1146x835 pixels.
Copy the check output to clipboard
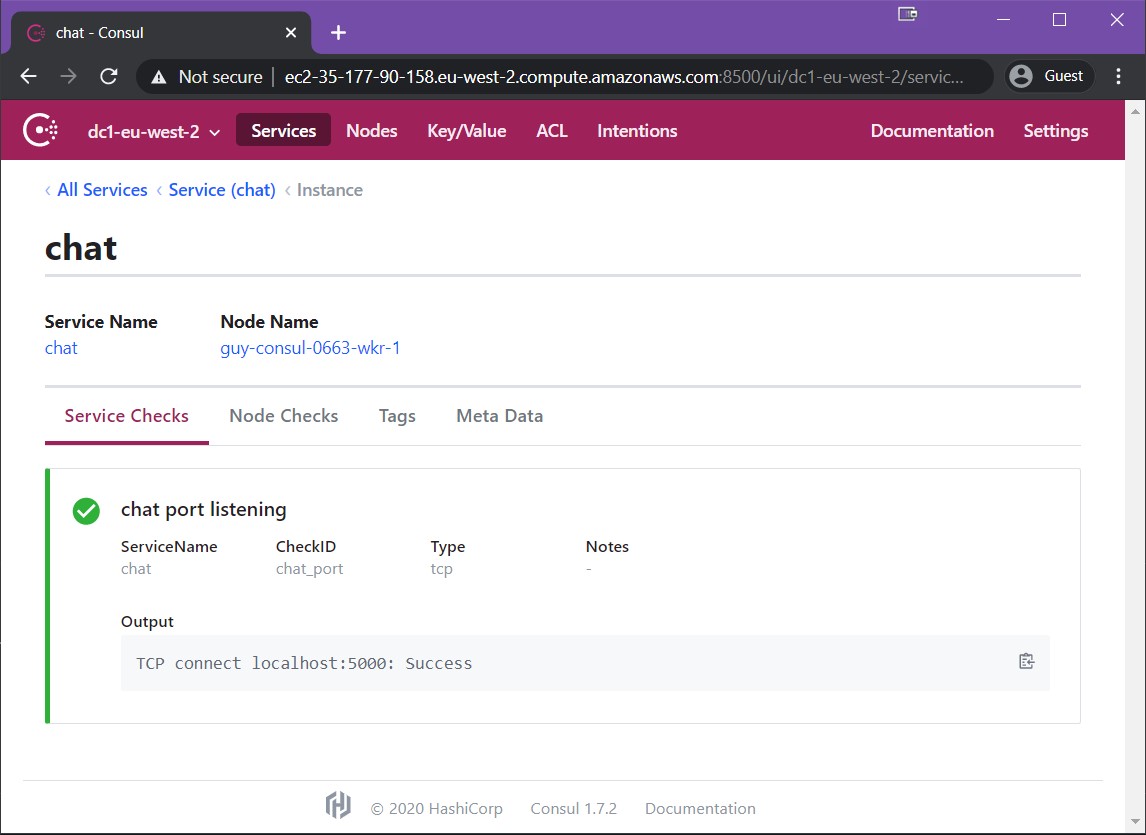click(1026, 661)
